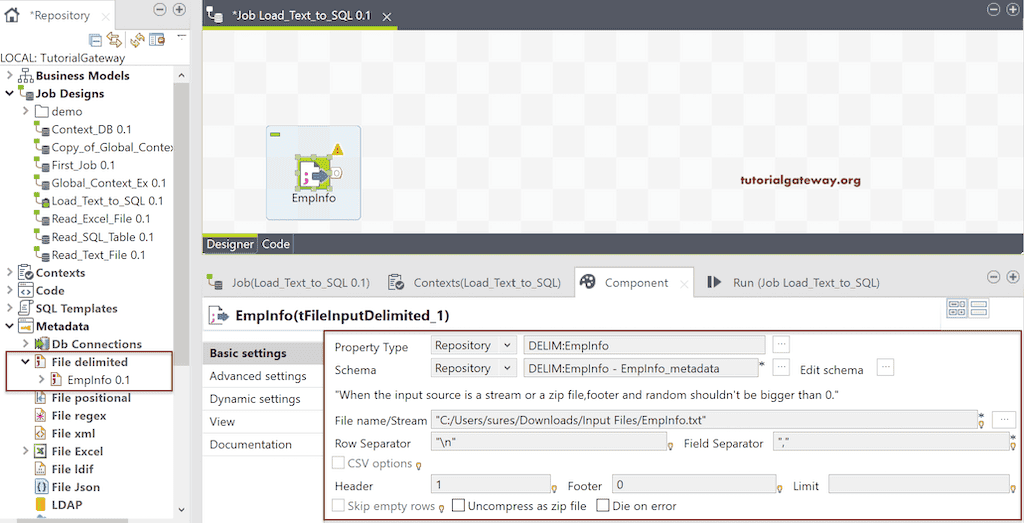Click the File regex icon
This screenshot has width=1024, height=523.
click(41, 416)
